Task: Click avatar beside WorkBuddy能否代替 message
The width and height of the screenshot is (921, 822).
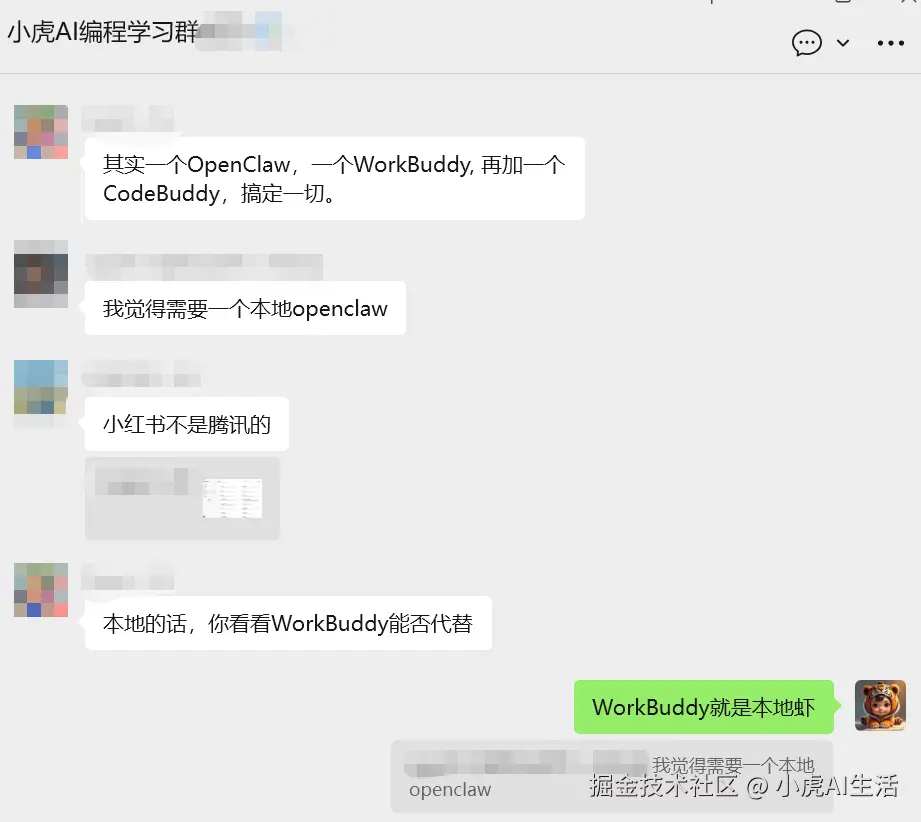Action: (x=41, y=590)
